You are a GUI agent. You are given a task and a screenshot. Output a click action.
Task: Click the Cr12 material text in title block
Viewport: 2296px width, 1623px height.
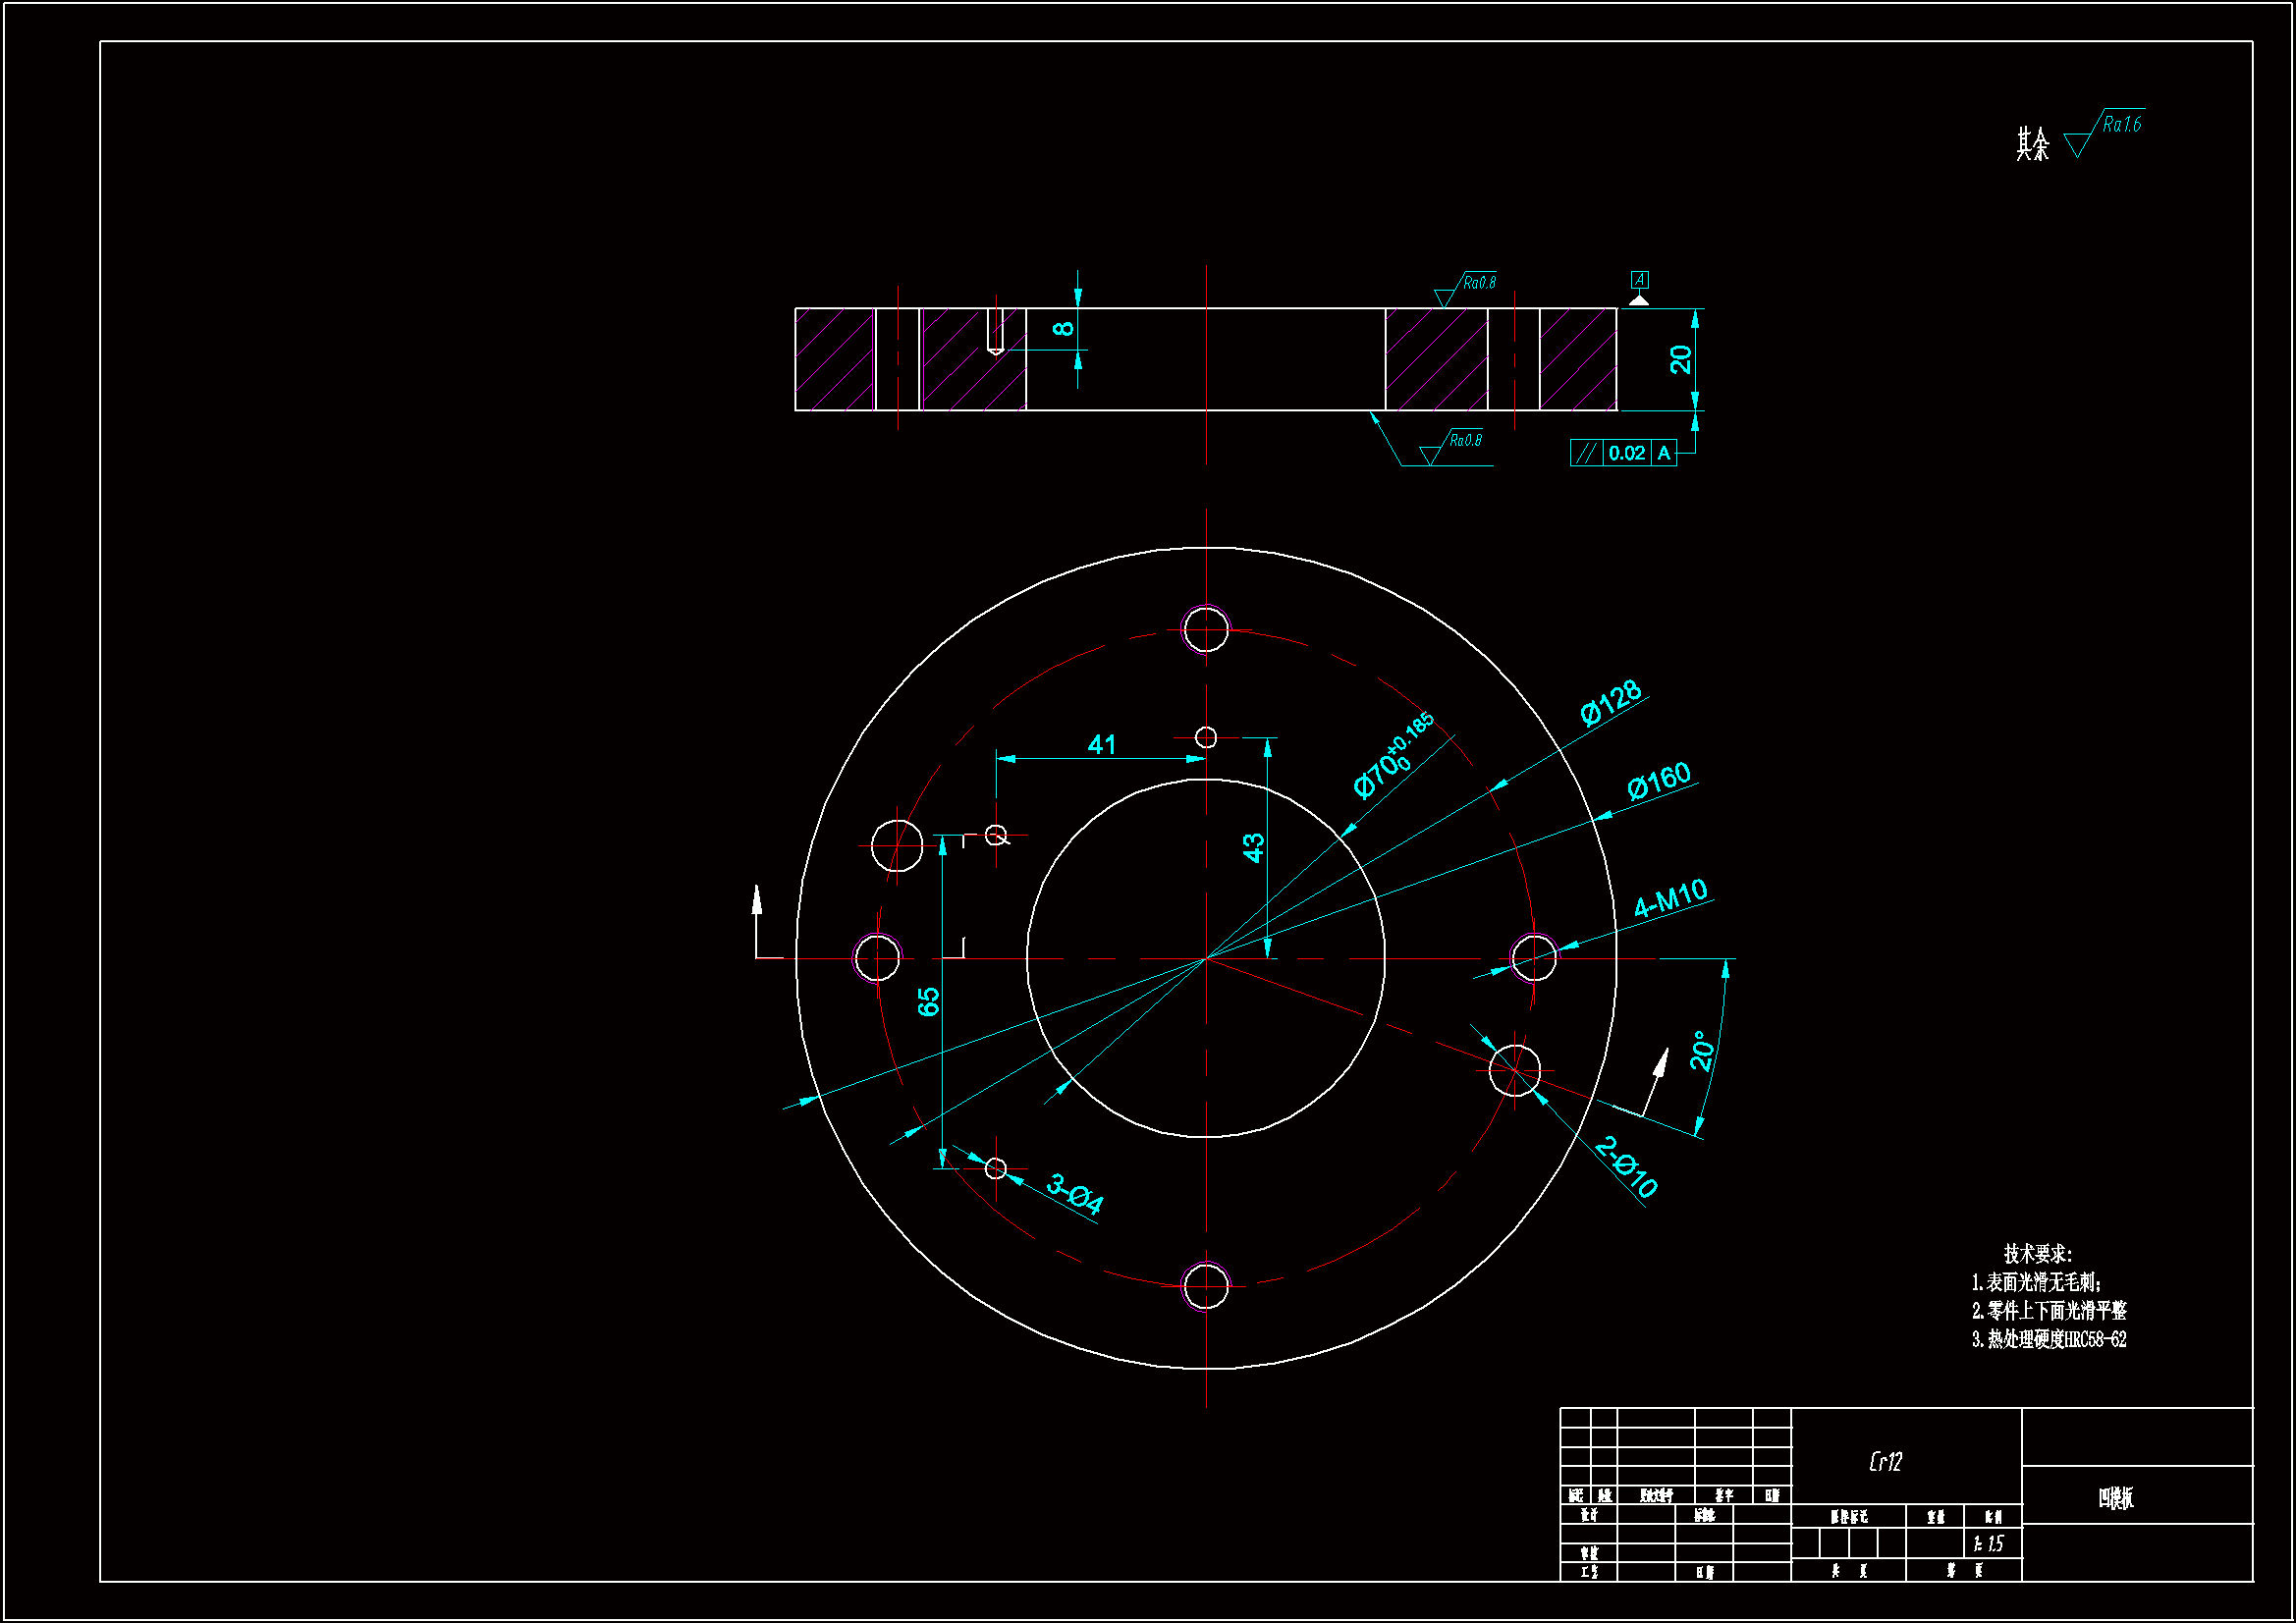click(x=1885, y=1462)
